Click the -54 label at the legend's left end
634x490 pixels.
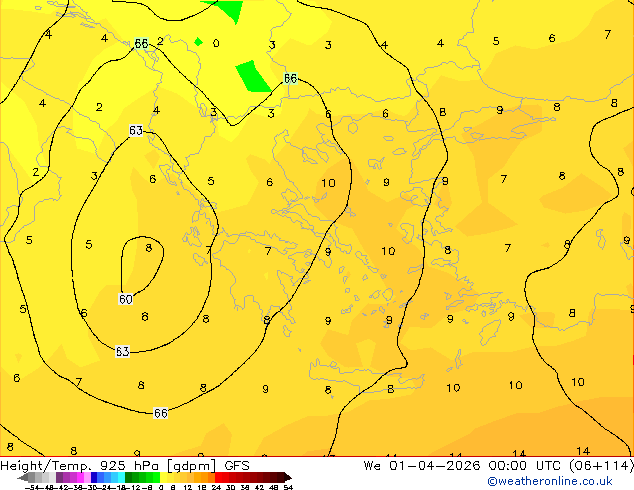click(33, 487)
